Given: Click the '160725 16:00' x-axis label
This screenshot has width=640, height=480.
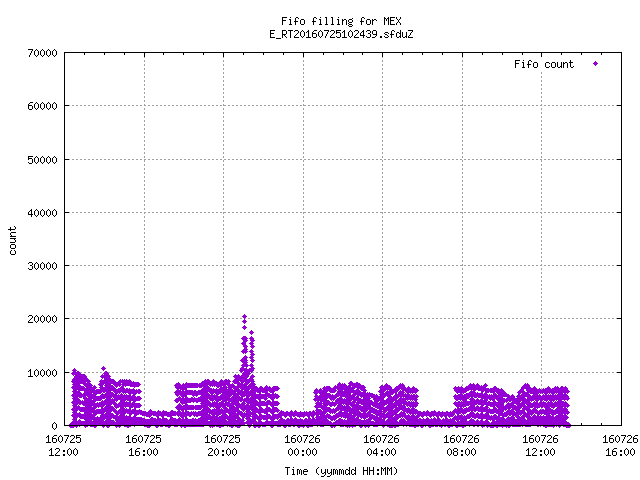Looking at the screenshot, I should [x=143, y=446].
